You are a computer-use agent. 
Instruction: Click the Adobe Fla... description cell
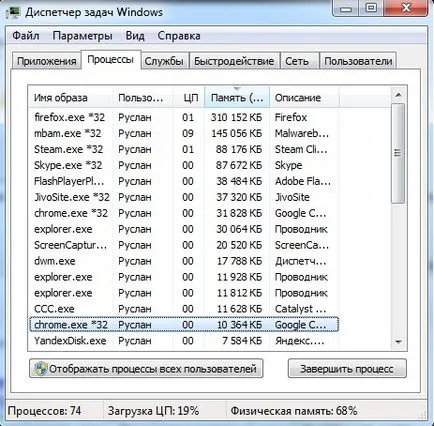(303, 181)
